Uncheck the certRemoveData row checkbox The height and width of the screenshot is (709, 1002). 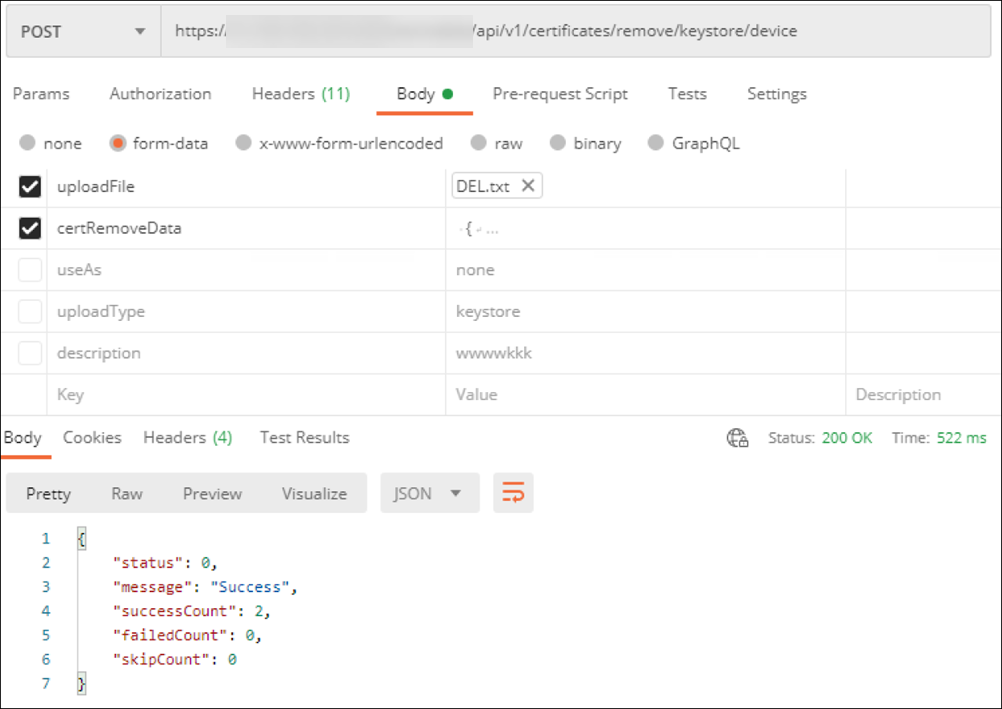[30, 229]
